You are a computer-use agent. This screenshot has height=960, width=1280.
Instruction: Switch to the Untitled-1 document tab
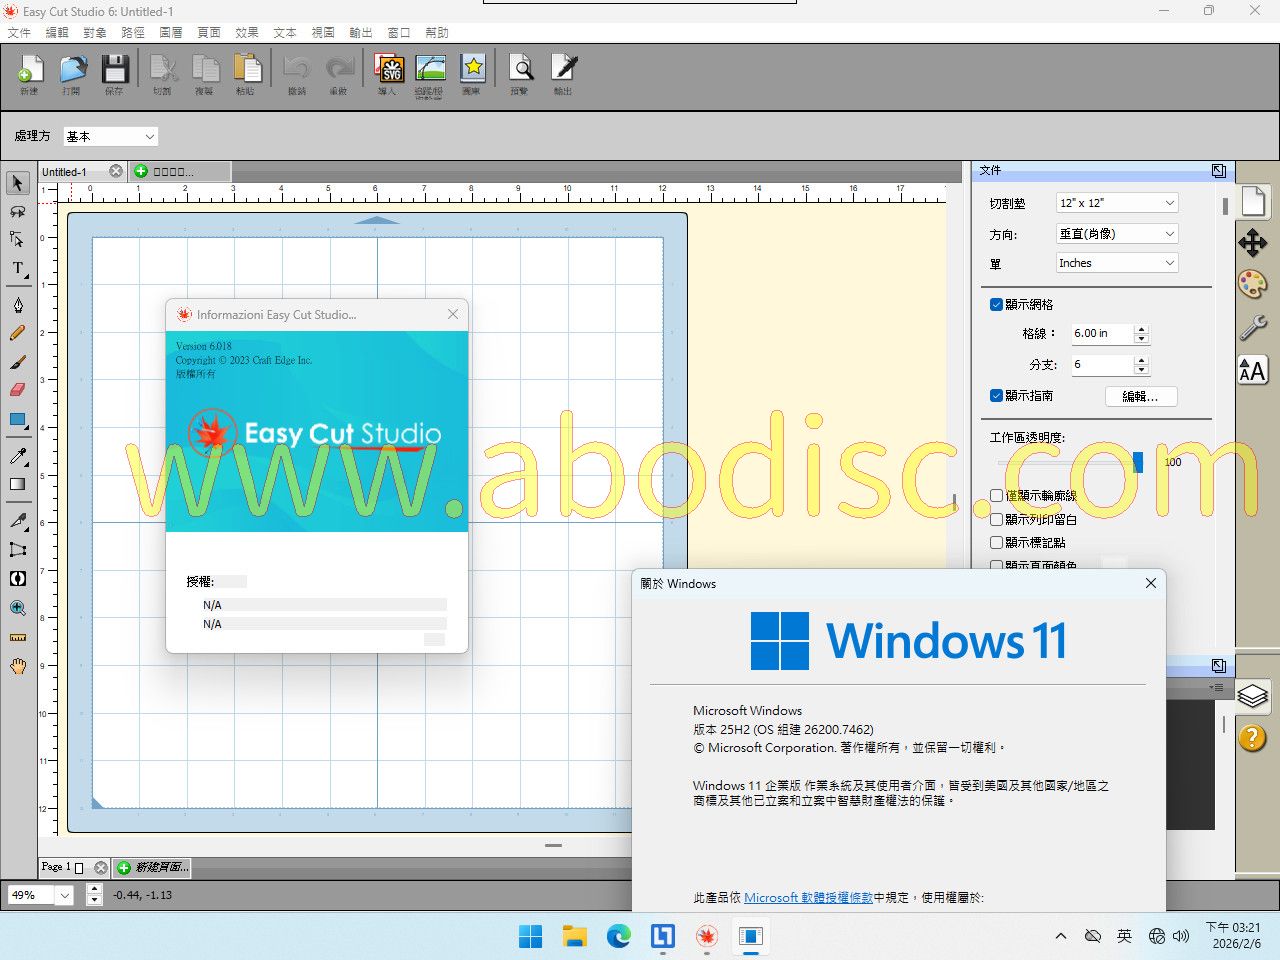[x=66, y=172]
